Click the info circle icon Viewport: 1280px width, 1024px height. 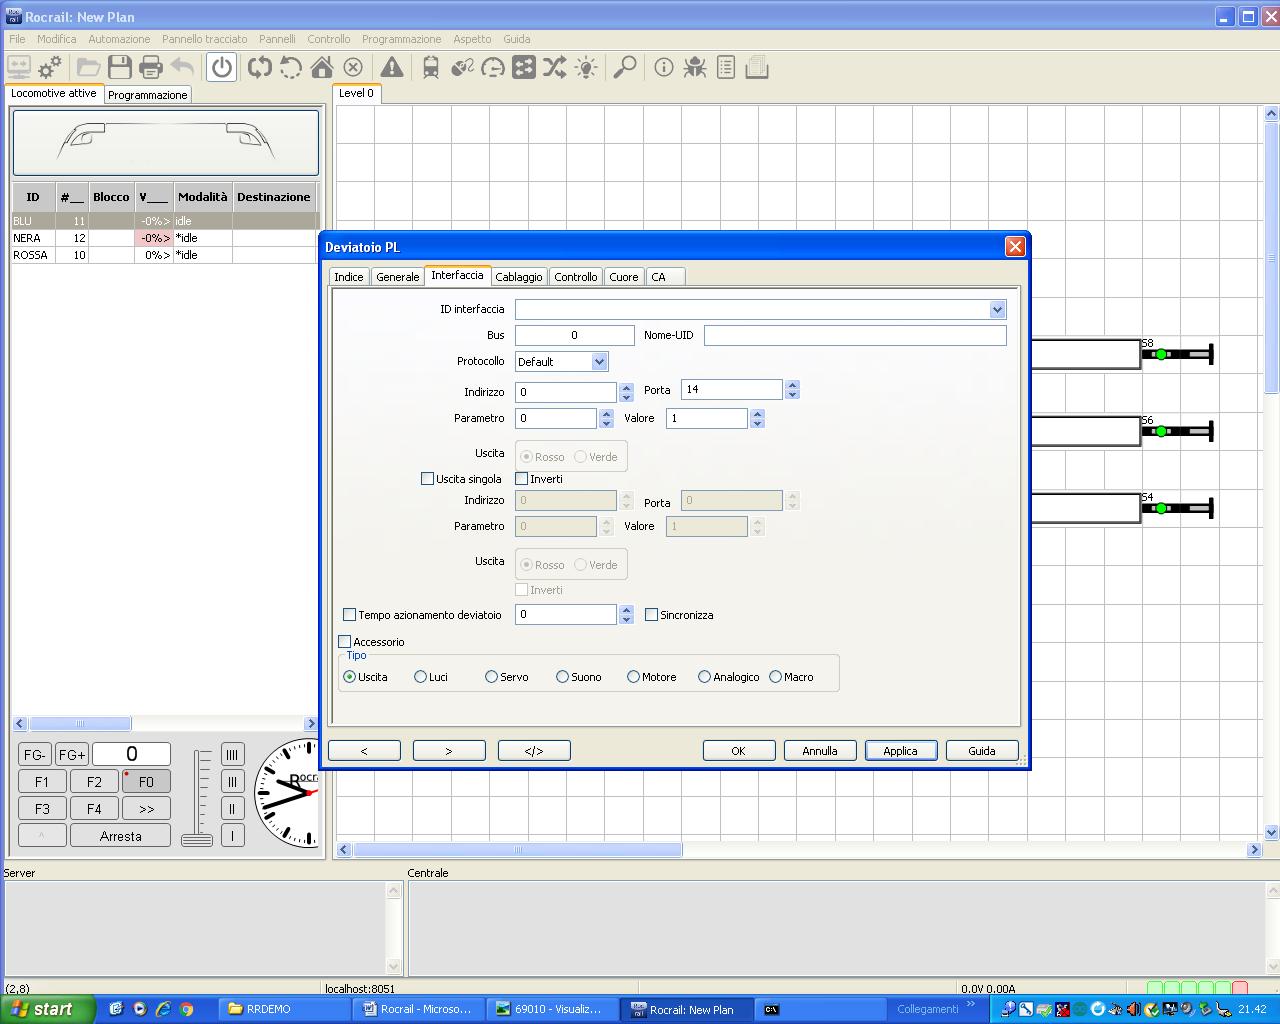click(x=664, y=67)
